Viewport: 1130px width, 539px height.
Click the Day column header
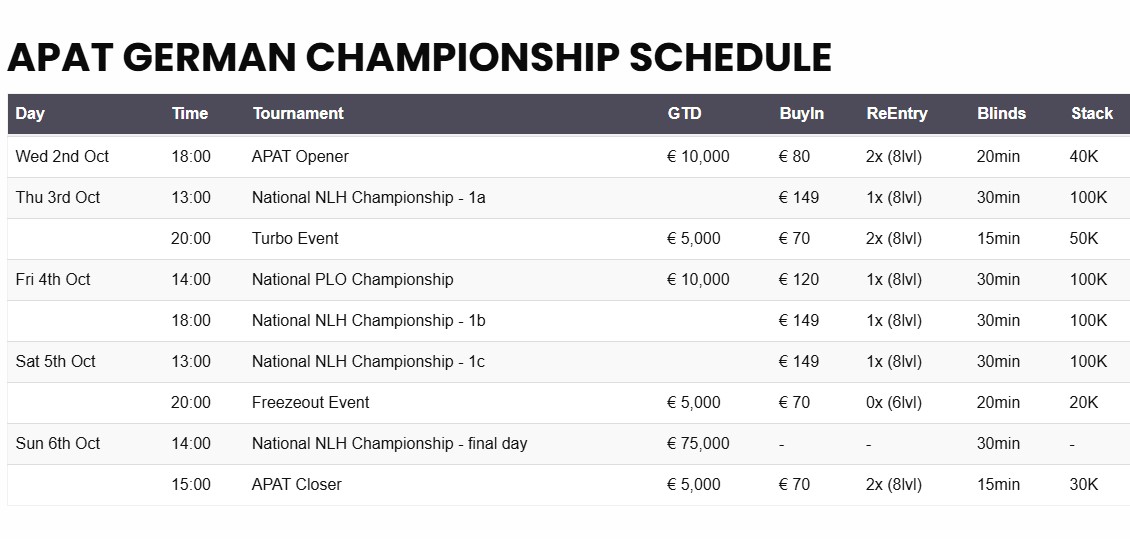[30, 113]
